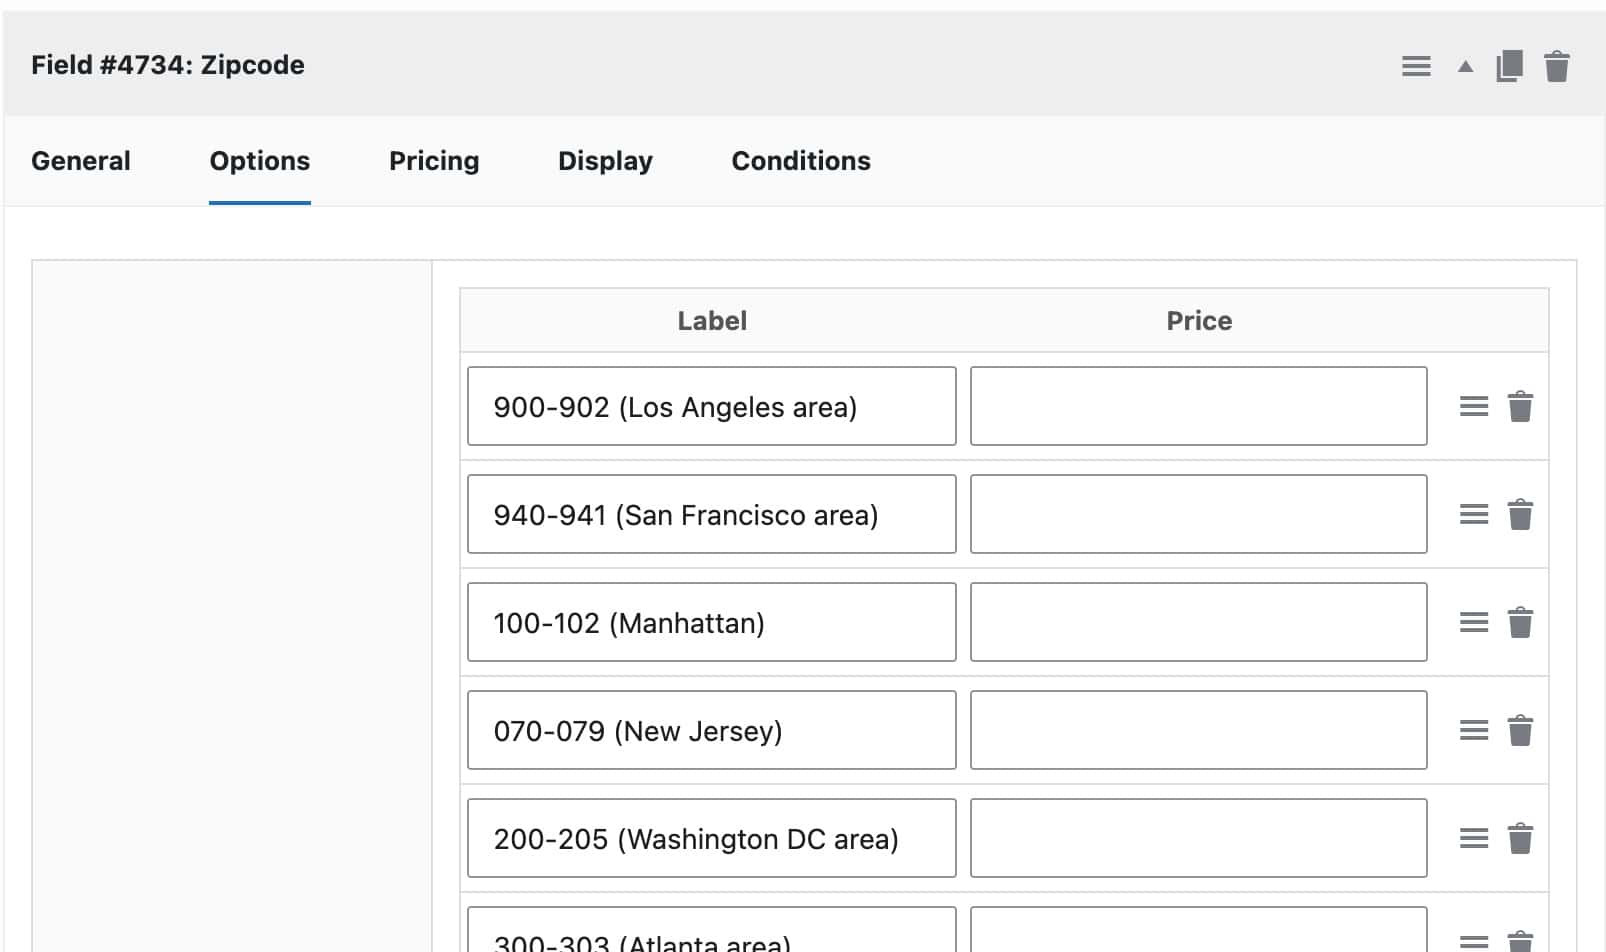Edit the label field '100-102 (Manhattan)'
The image size is (1606, 952).
click(712, 622)
